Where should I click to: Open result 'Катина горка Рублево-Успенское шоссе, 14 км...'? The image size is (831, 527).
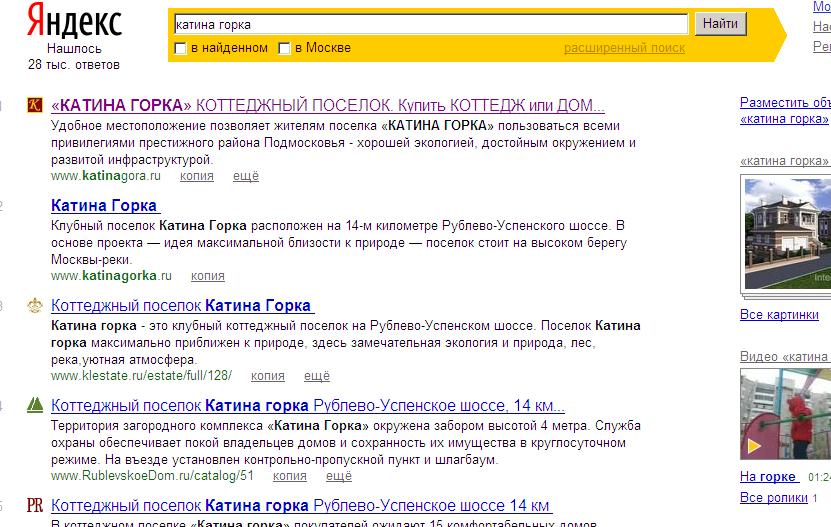click(308, 406)
